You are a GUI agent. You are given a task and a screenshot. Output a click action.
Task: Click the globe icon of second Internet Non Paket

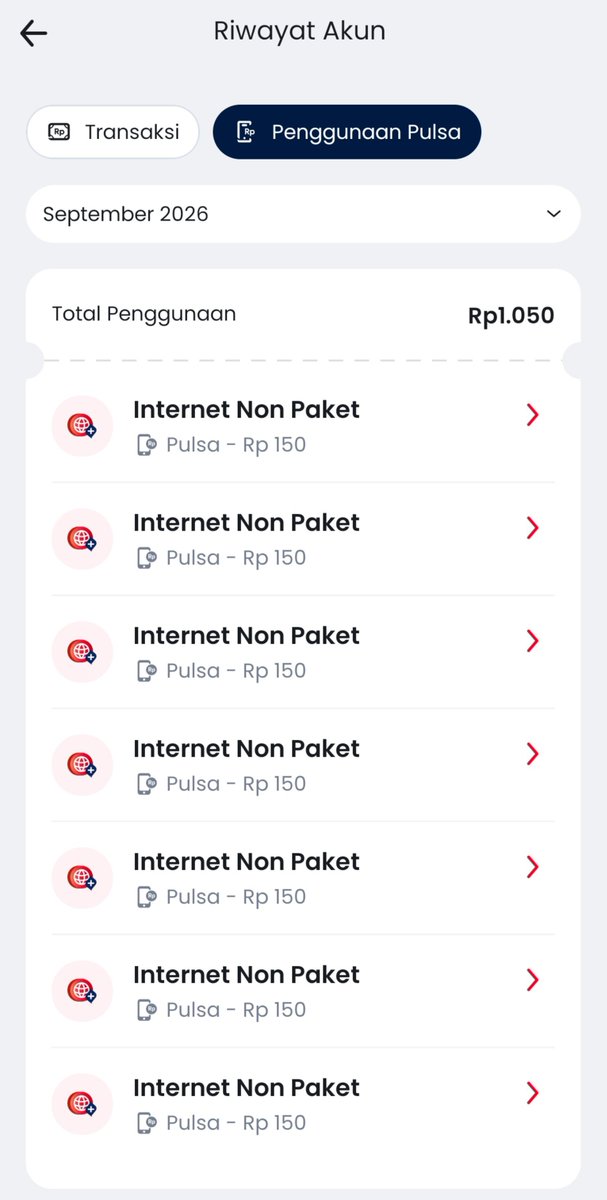click(x=82, y=539)
